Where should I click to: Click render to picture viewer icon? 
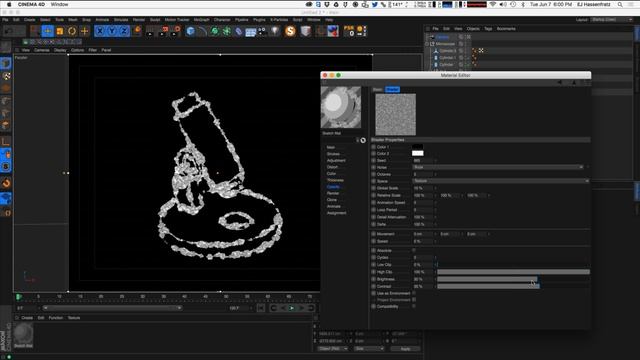coord(164,31)
